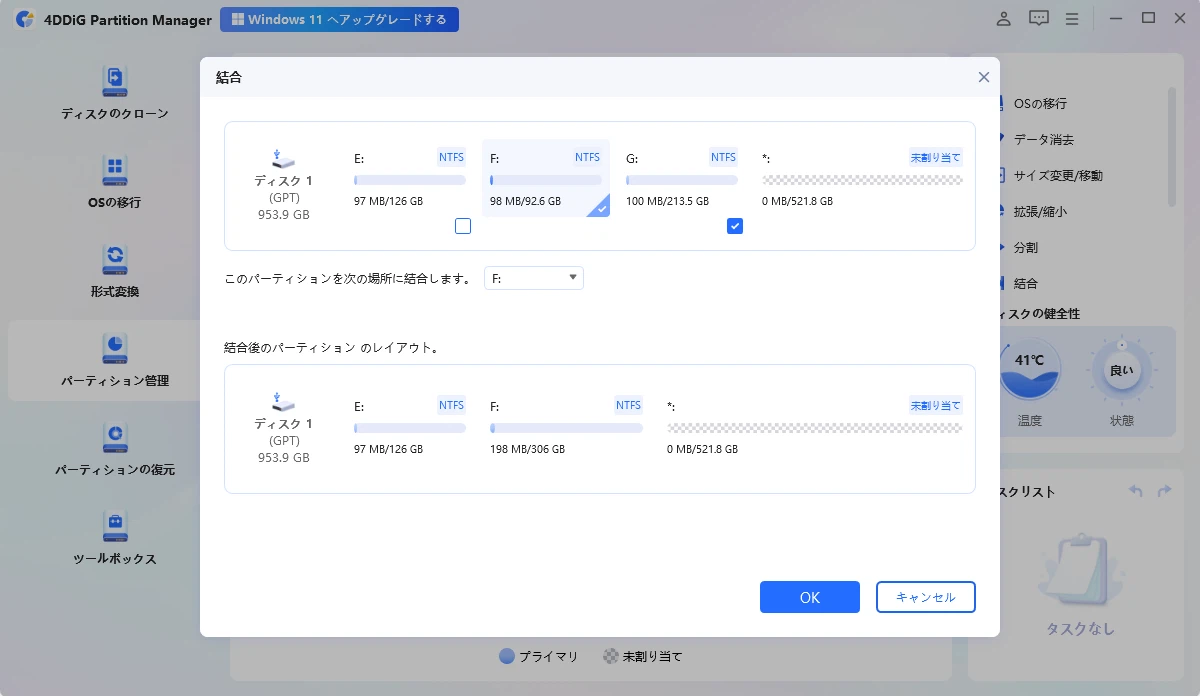Check the E: partition checkbox
This screenshot has width=1200, height=696.
462,226
